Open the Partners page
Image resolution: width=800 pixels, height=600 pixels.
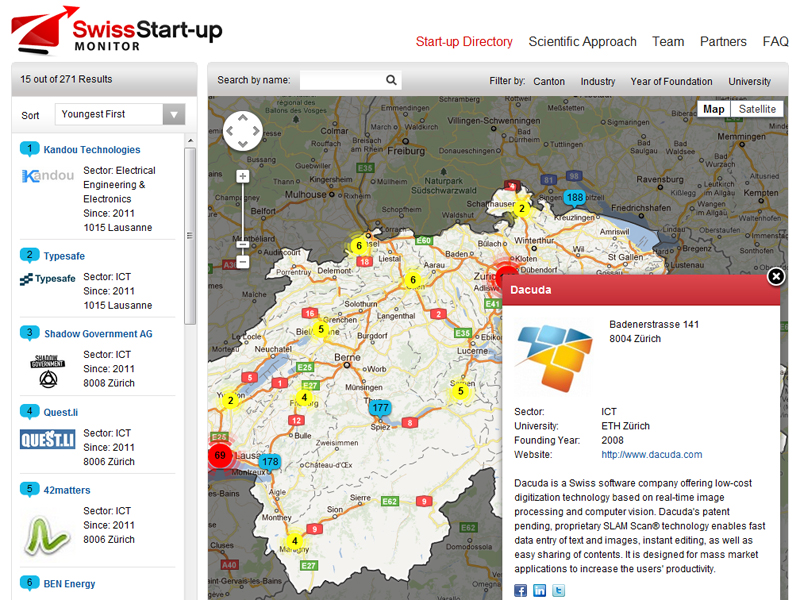723,41
